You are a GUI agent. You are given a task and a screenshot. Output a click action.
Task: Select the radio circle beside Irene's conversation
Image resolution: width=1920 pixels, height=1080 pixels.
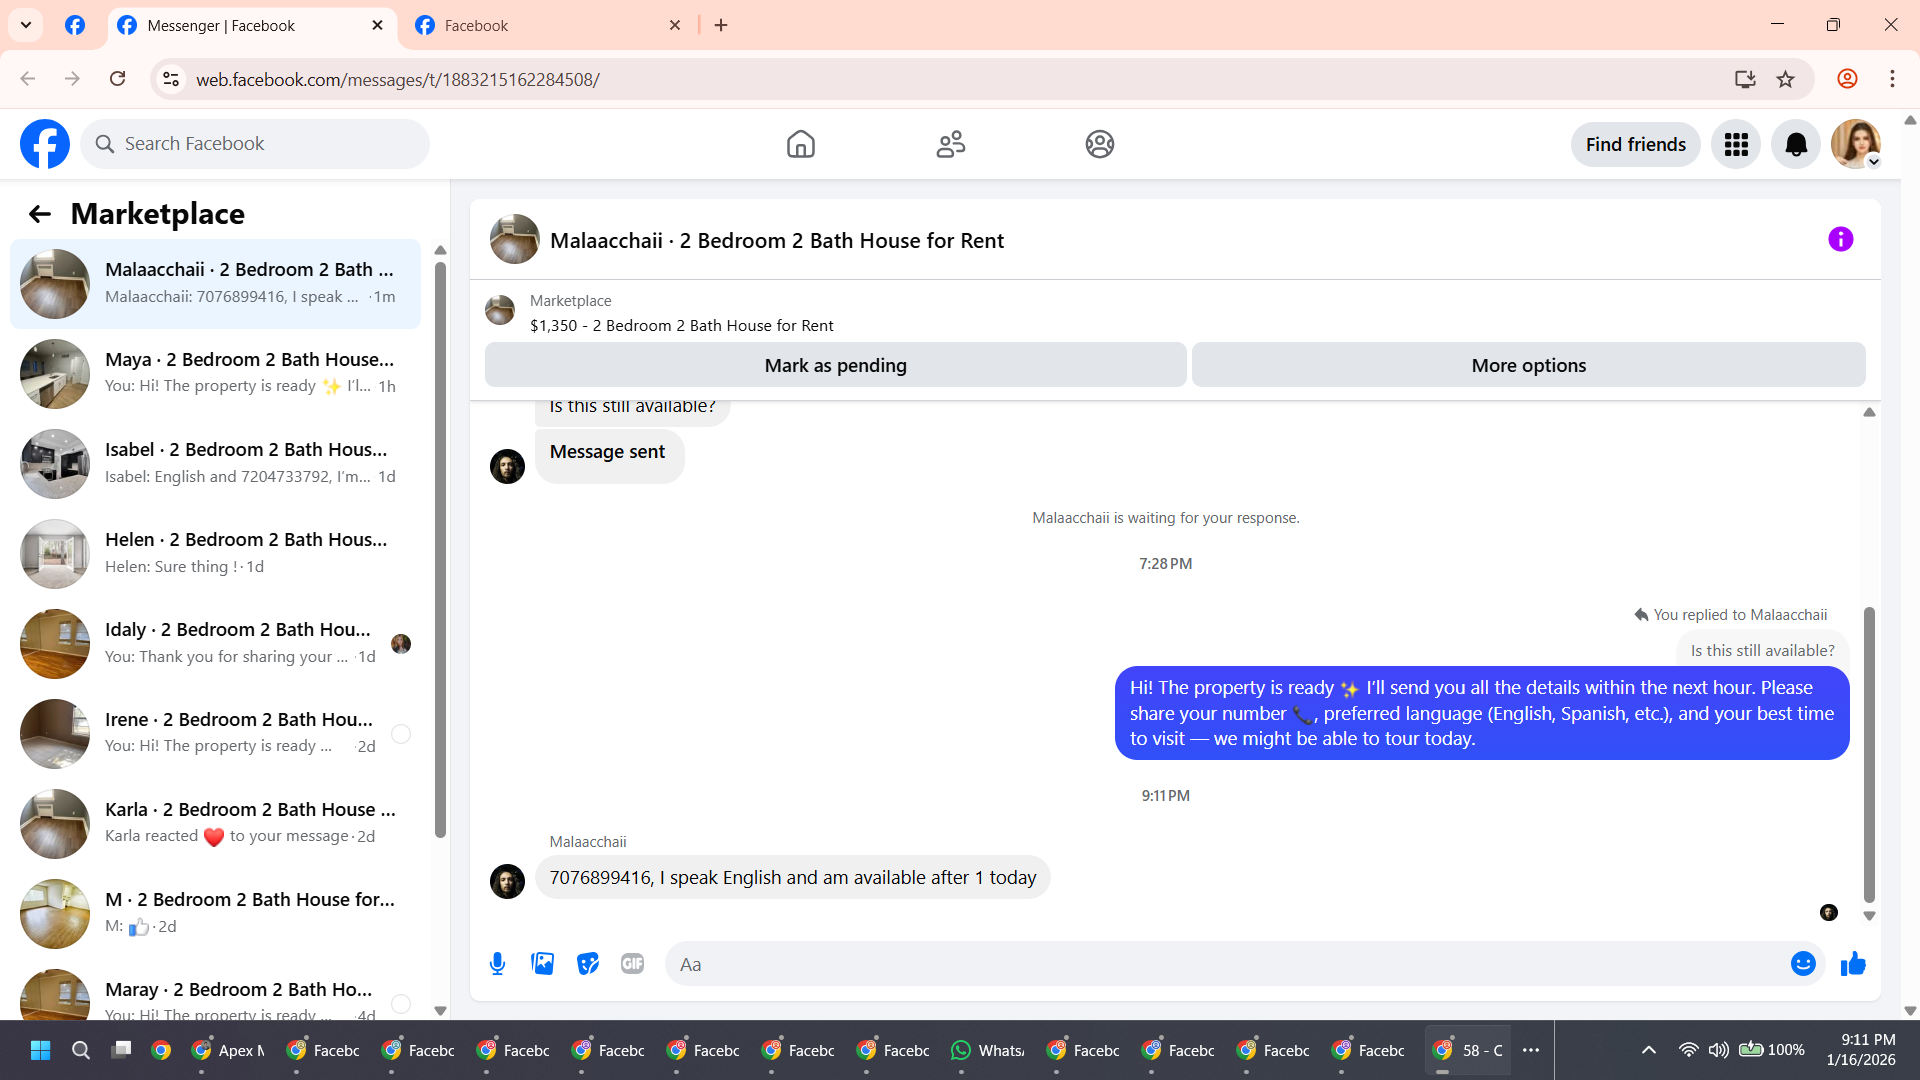401,734
